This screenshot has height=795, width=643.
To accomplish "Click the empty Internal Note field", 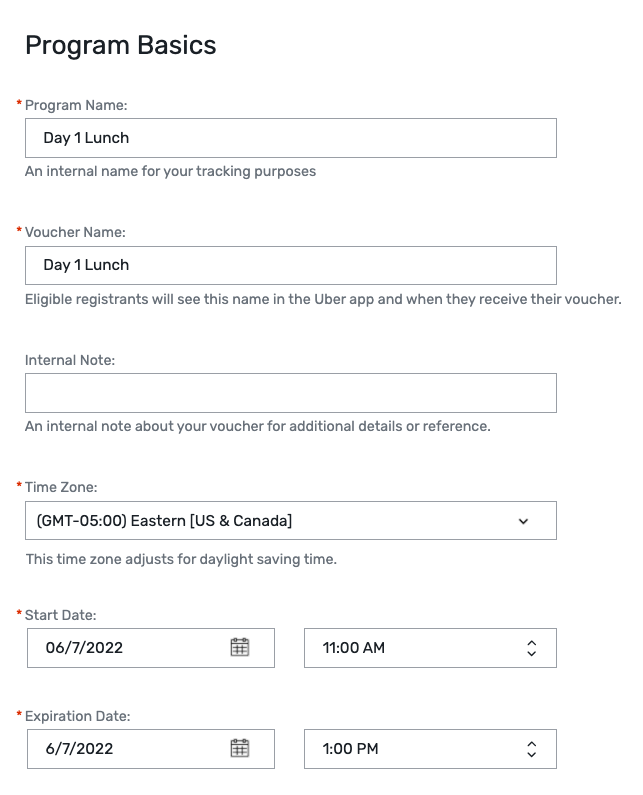I will pos(290,393).
